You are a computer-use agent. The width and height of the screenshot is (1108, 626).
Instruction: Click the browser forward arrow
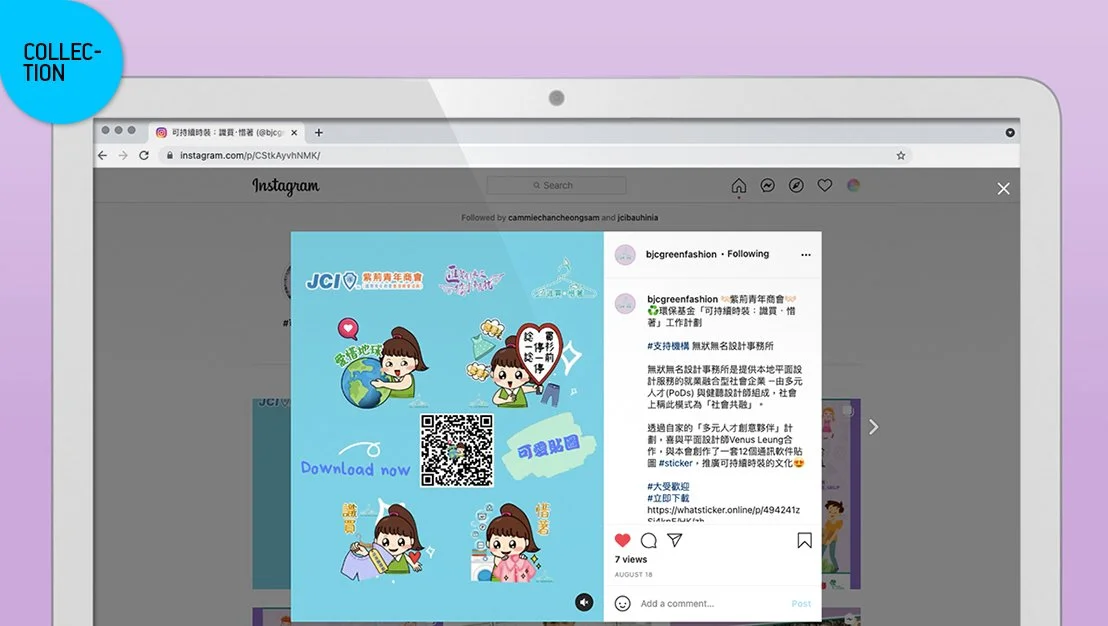point(123,155)
